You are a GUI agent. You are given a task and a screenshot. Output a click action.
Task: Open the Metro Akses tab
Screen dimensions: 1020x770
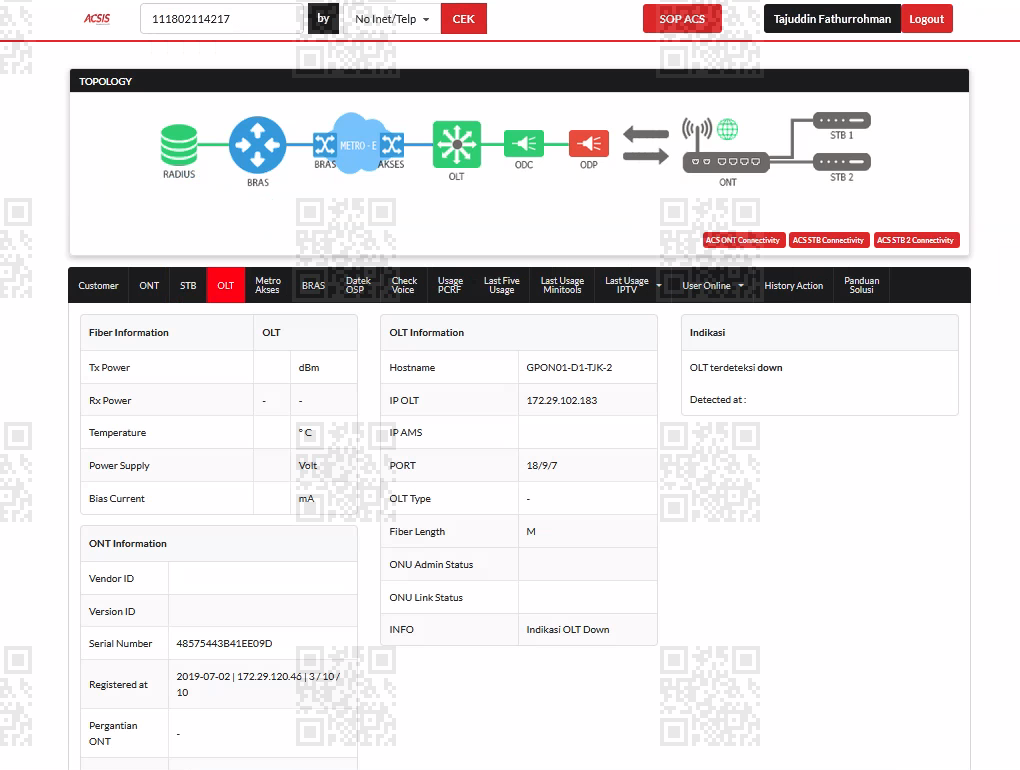coord(268,285)
